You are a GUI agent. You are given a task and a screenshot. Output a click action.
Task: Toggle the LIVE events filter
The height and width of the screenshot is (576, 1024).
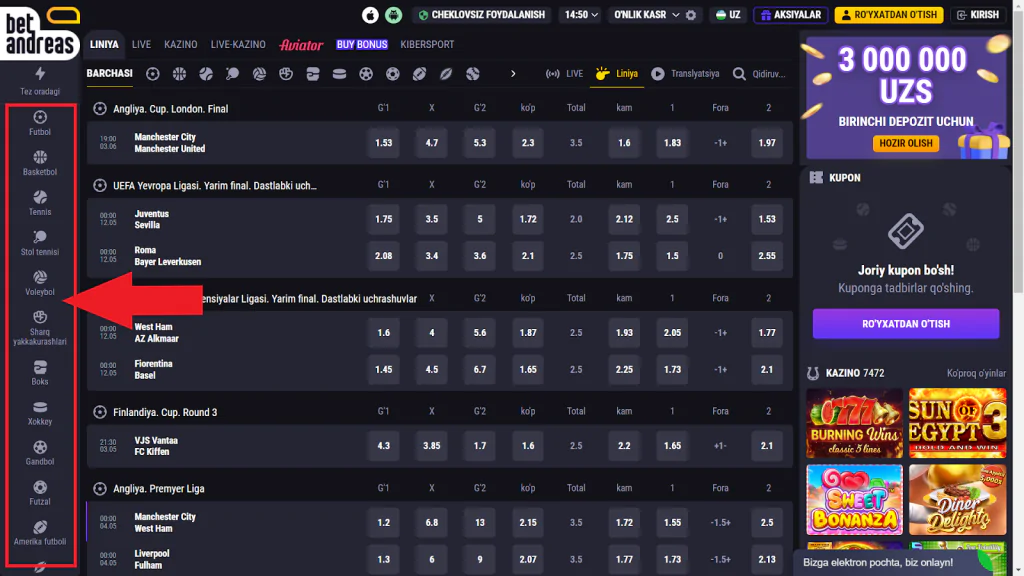pyautogui.click(x=565, y=74)
